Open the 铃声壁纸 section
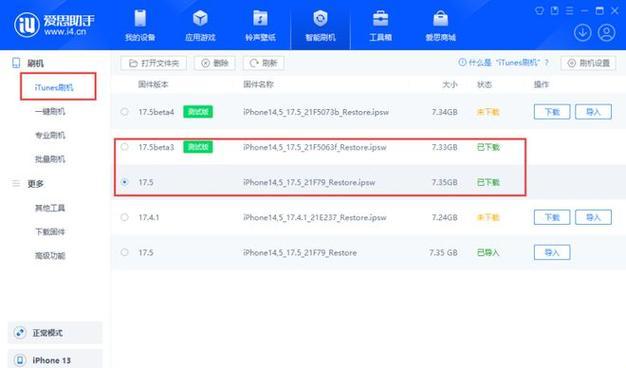The width and height of the screenshot is (626, 368). 260,26
